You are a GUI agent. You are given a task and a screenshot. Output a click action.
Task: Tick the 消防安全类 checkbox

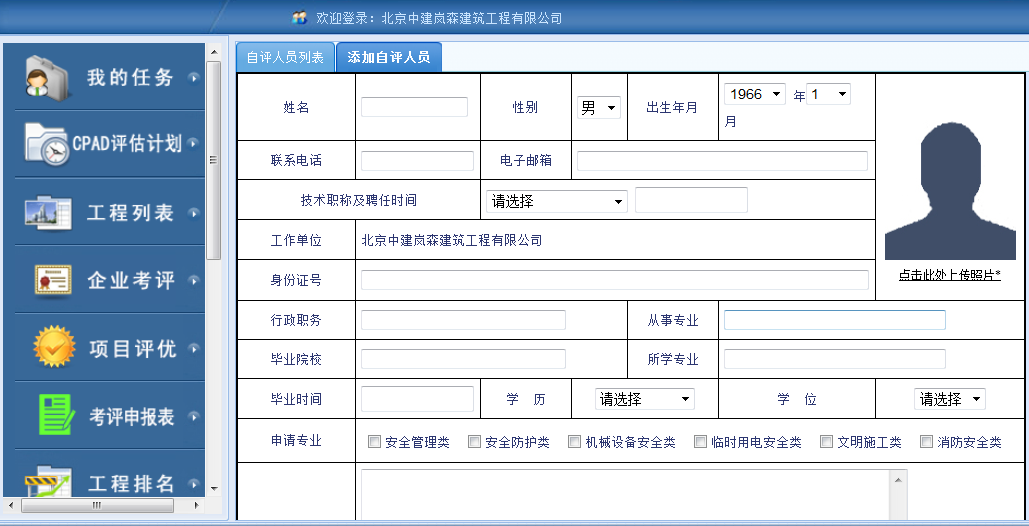click(927, 441)
